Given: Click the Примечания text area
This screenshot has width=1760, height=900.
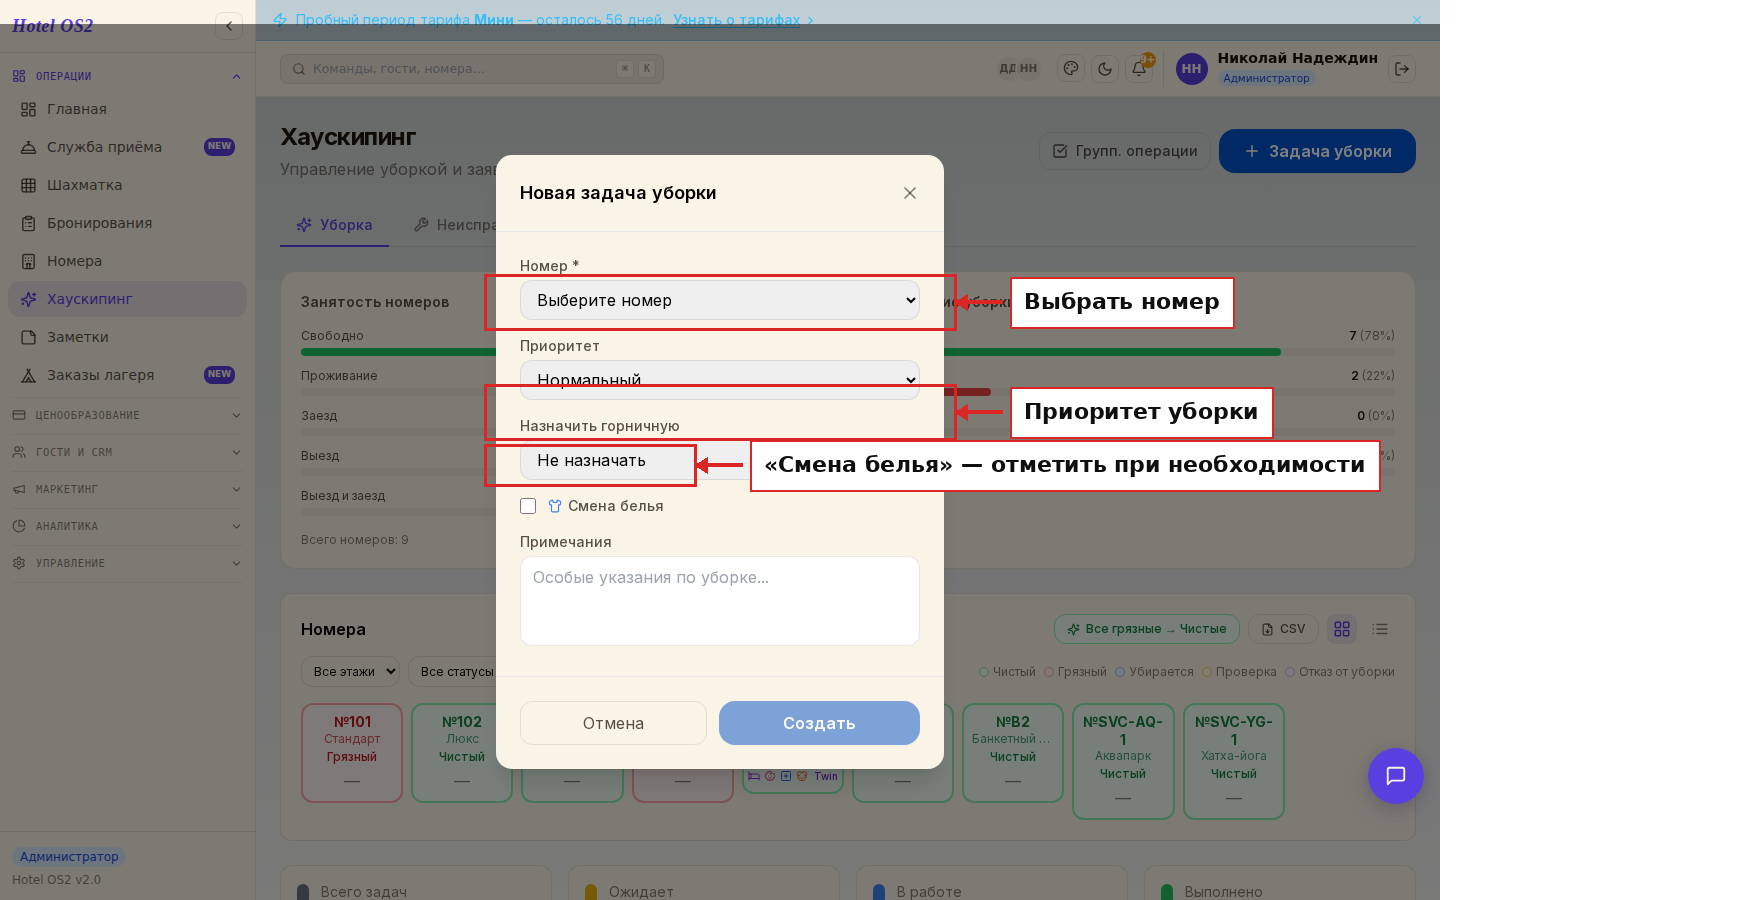Looking at the screenshot, I should 720,601.
